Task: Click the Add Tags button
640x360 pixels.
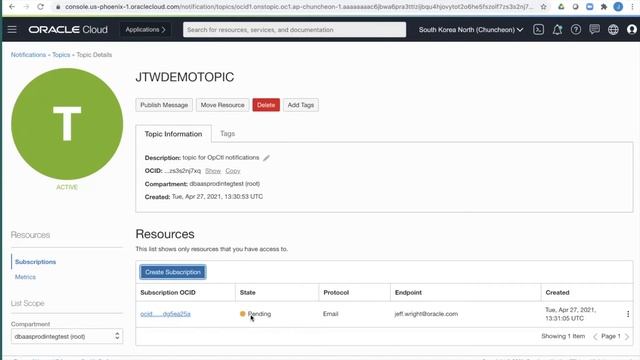Action: click(x=301, y=105)
